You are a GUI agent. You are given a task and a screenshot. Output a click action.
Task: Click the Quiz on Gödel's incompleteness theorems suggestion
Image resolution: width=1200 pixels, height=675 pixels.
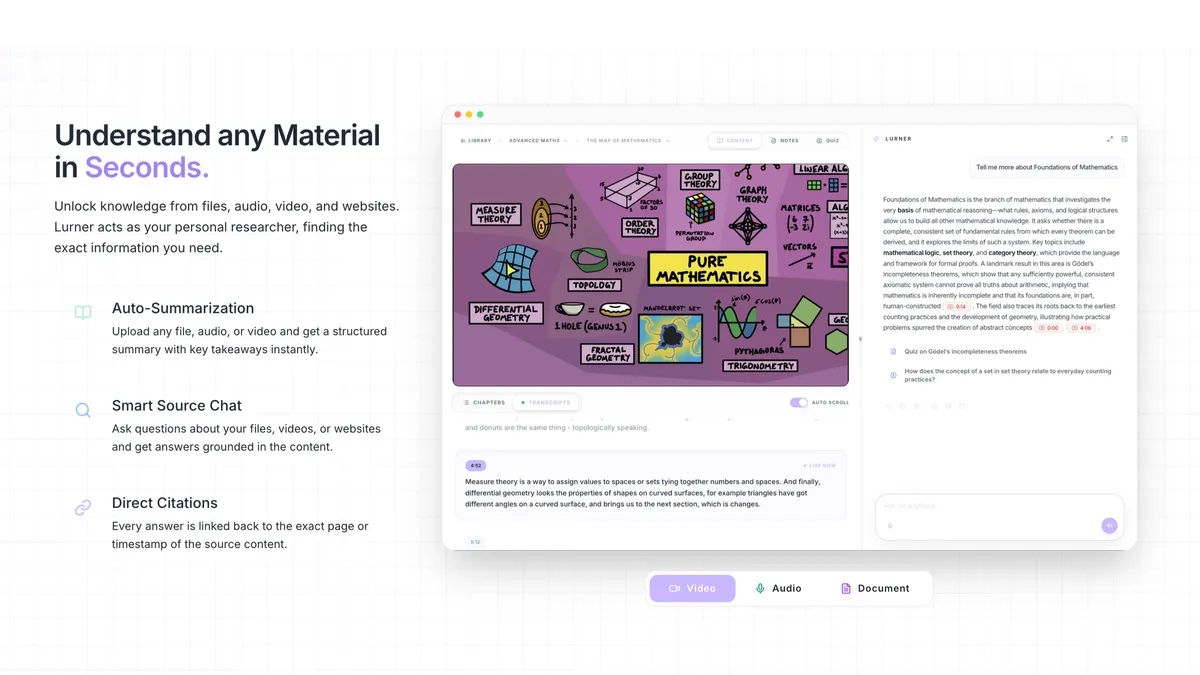tap(965, 352)
